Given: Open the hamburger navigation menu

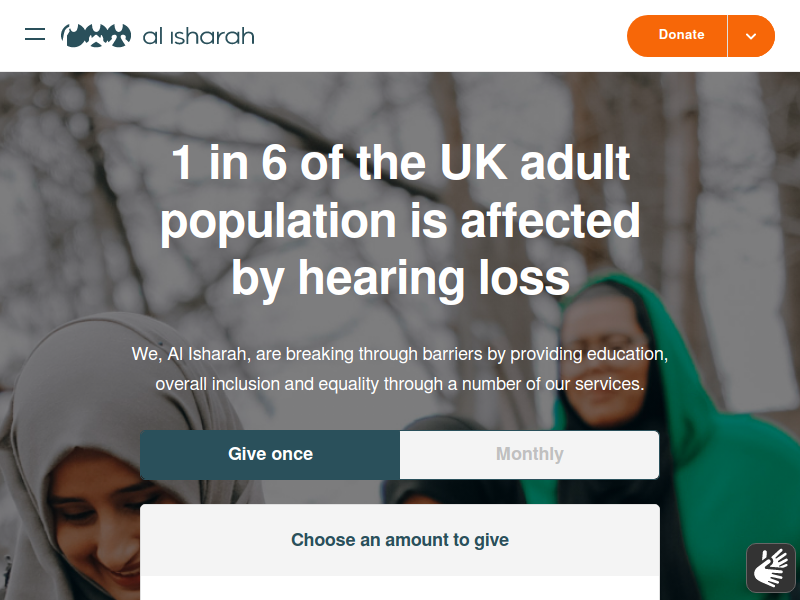Looking at the screenshot, I should 35,34.
